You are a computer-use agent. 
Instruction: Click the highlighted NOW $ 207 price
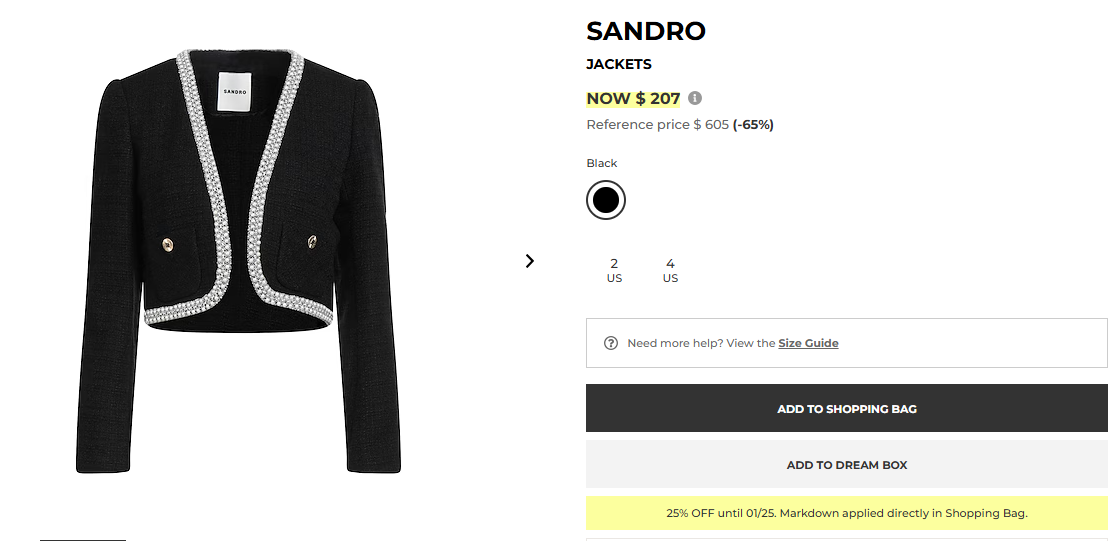[x=633, y=98]
